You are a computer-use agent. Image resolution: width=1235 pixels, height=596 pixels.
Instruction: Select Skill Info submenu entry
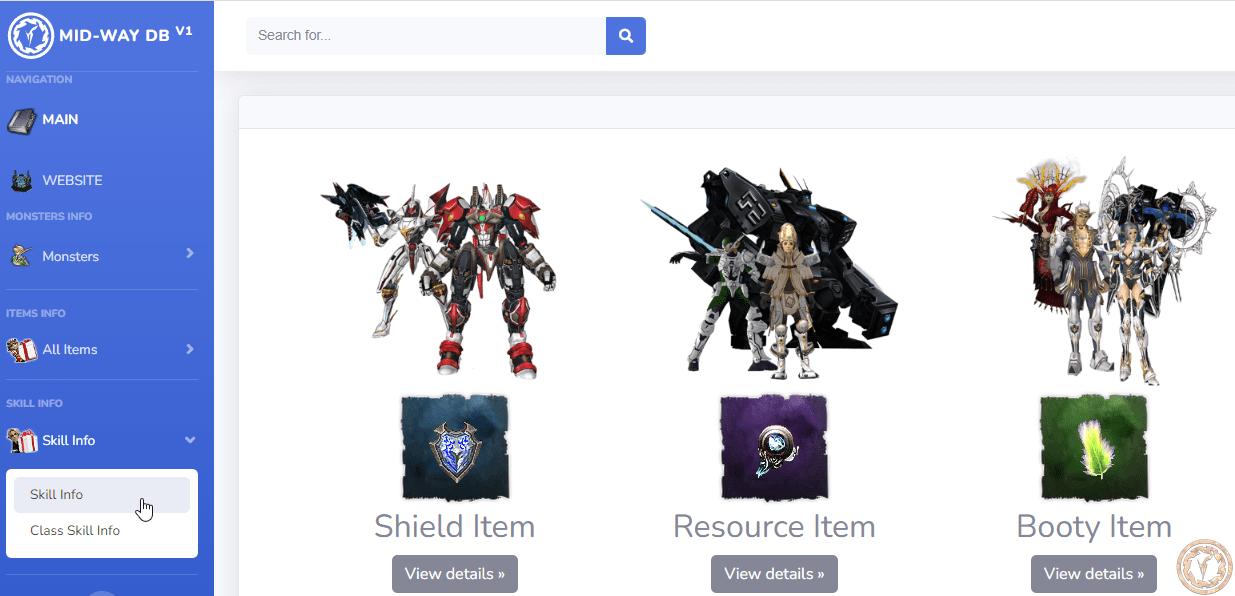102,495
